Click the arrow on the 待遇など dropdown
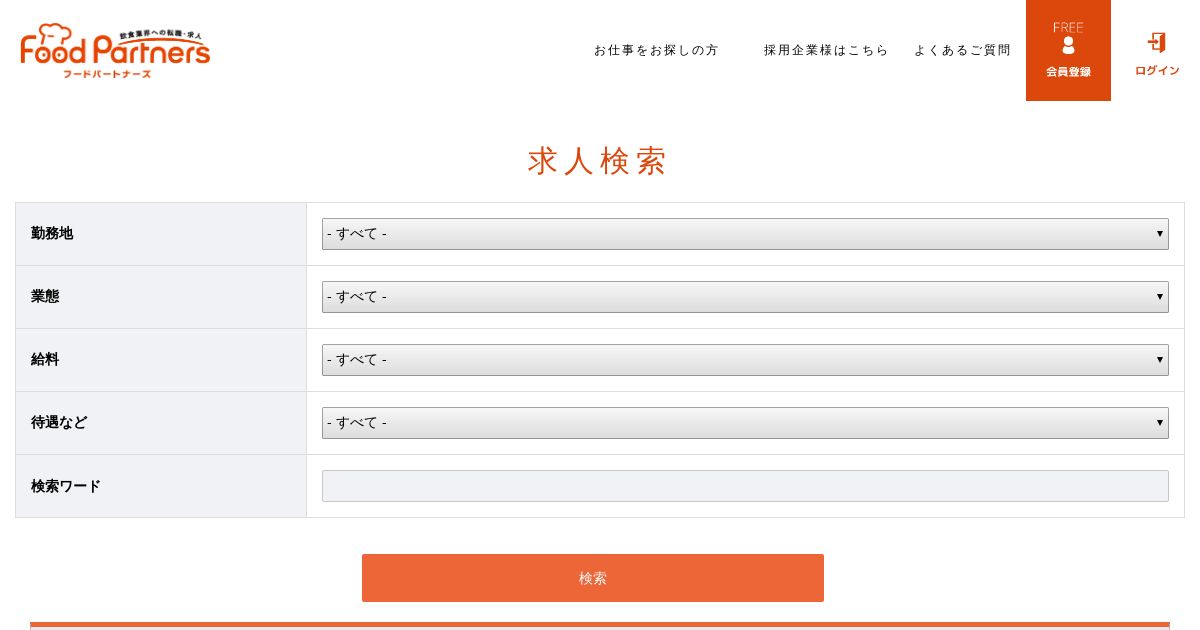Image resolution: width=1200 pixels, height=630 pixels. pos(1159,423)
